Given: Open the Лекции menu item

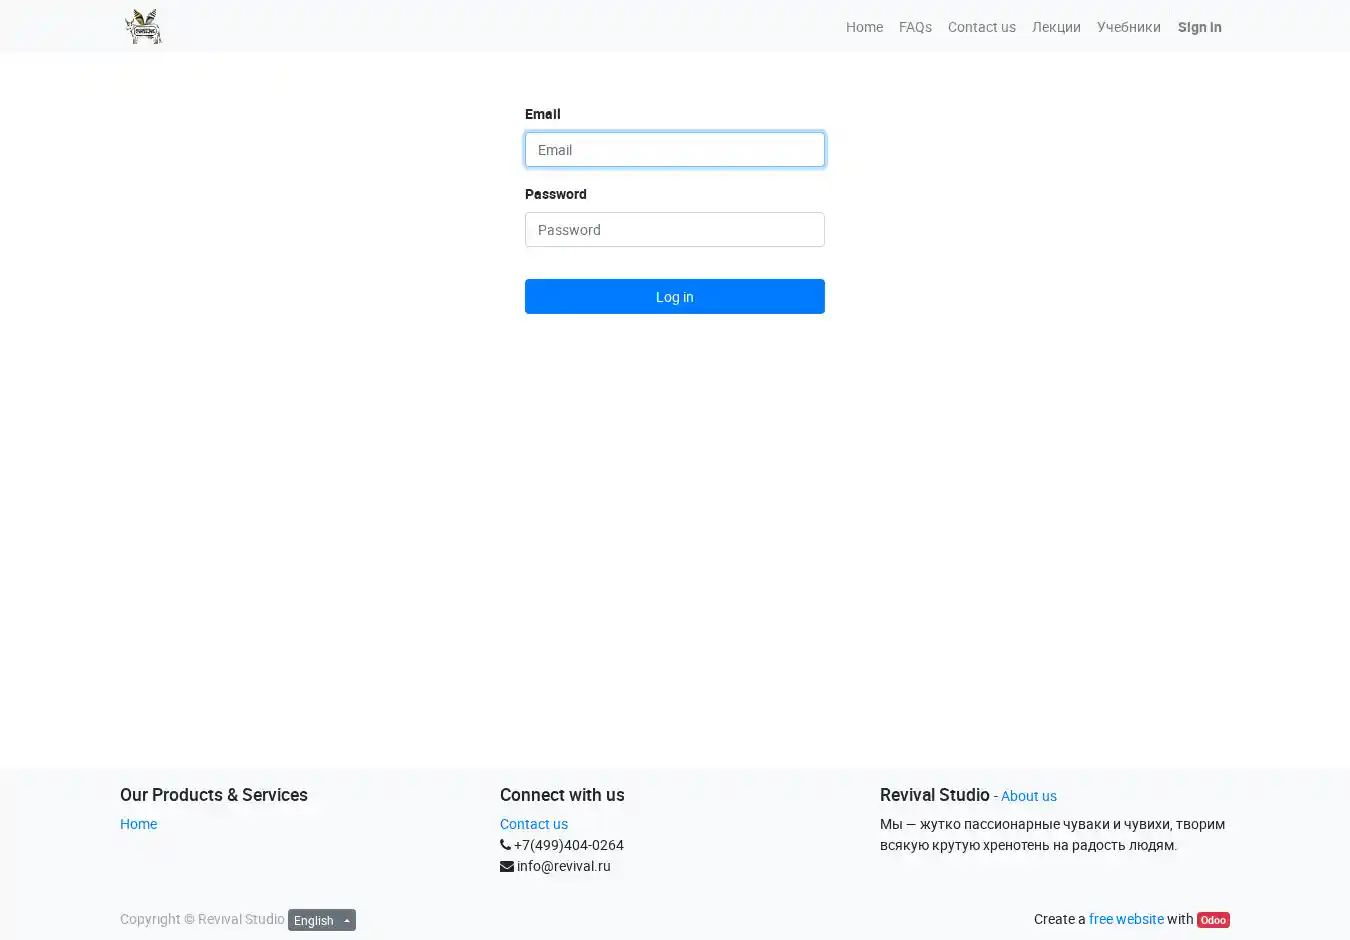Looking at the screenshot, I should 1056,27.
